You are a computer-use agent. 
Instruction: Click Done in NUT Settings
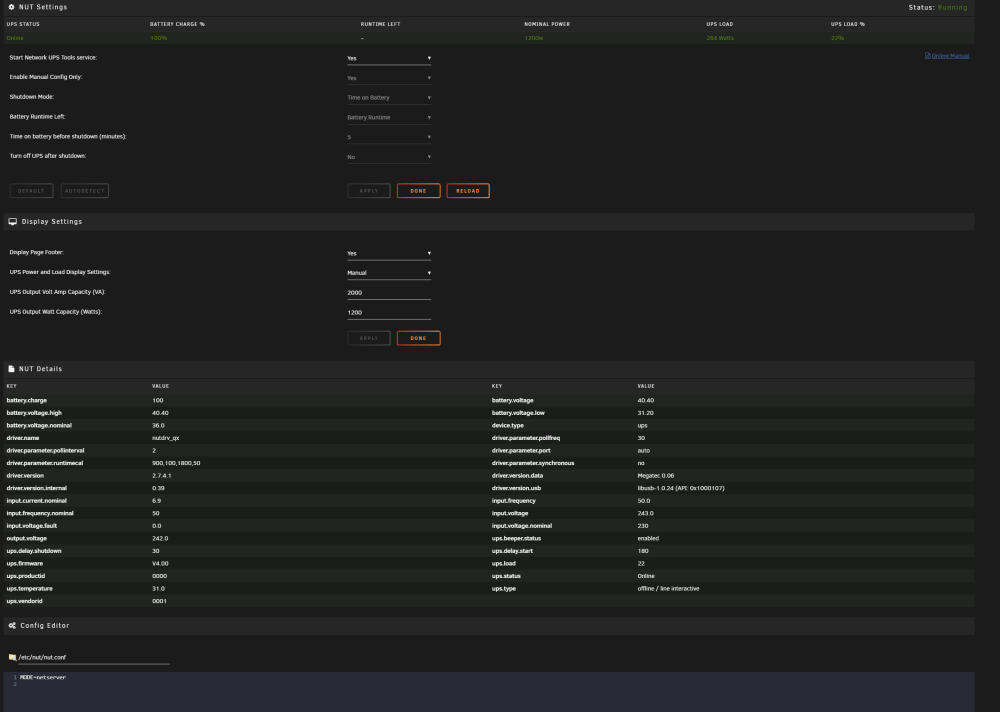coord(418,191)
